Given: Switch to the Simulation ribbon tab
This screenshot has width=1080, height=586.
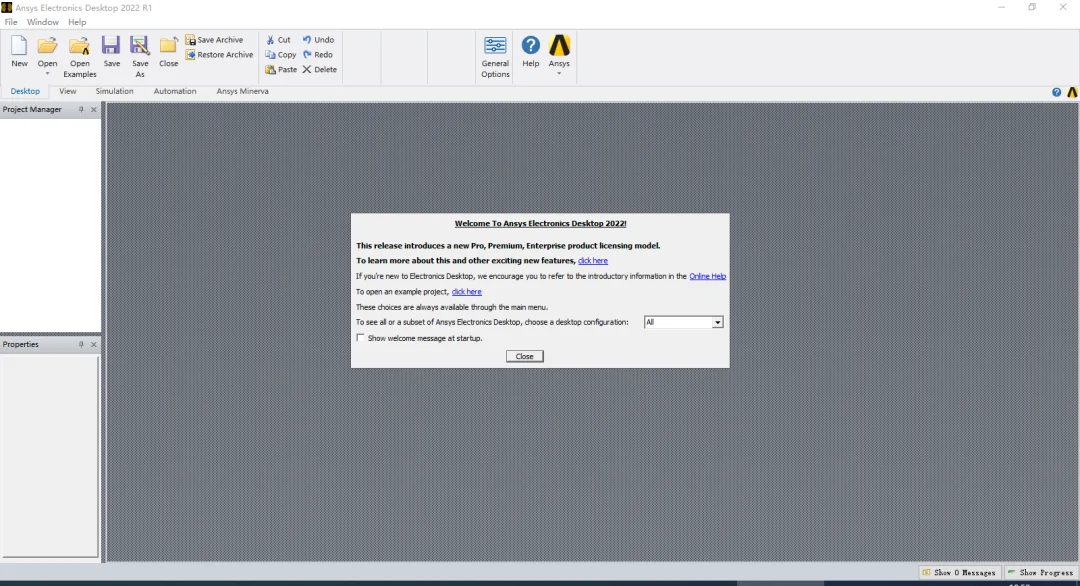Looking at the screenshot, I should (x=114, y=91).
